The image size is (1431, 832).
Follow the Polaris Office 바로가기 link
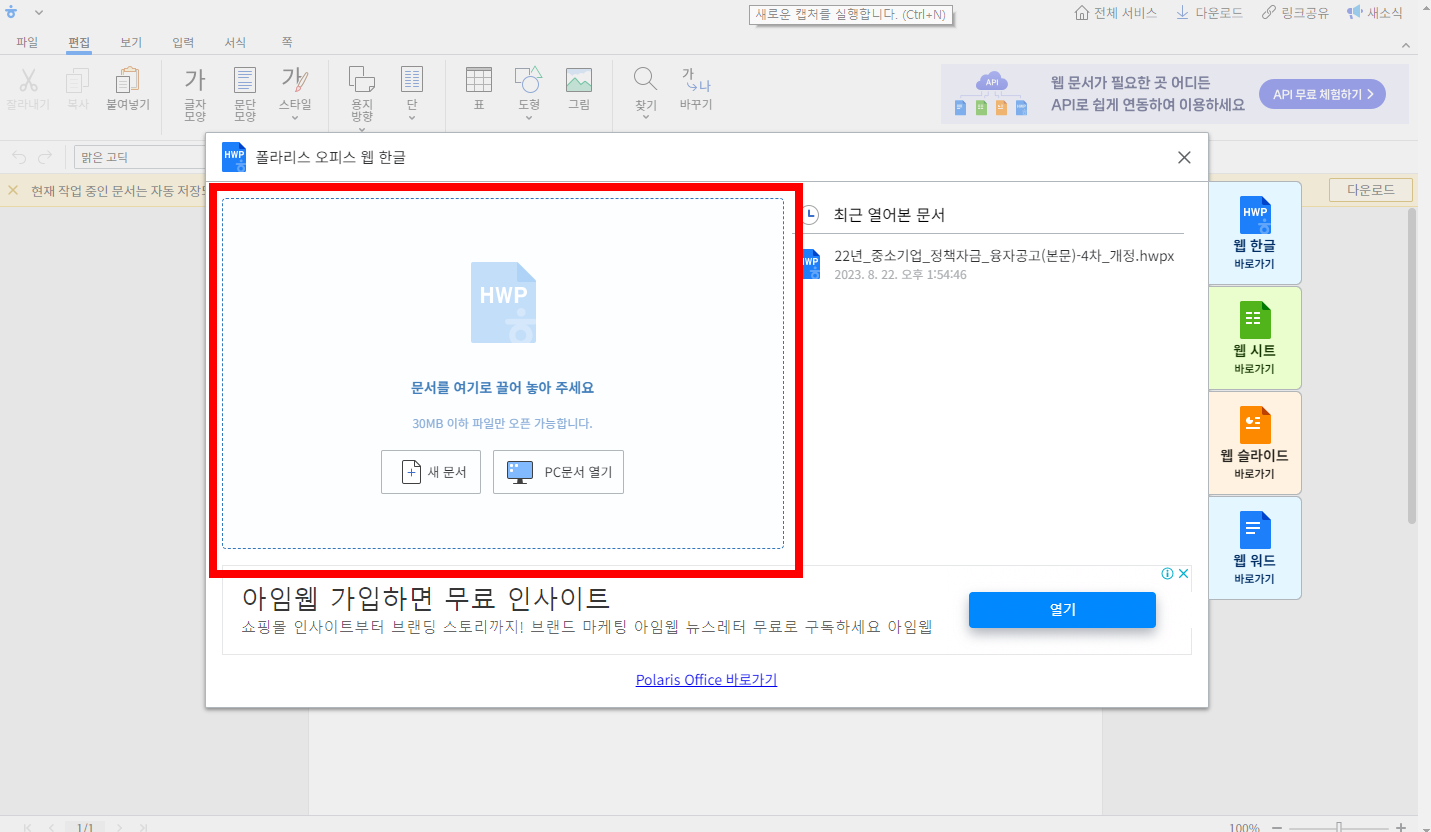(706, 679)
